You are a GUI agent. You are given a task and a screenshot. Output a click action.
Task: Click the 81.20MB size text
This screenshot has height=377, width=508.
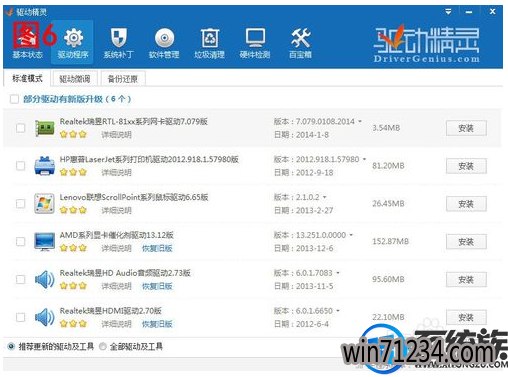(388, 166)
